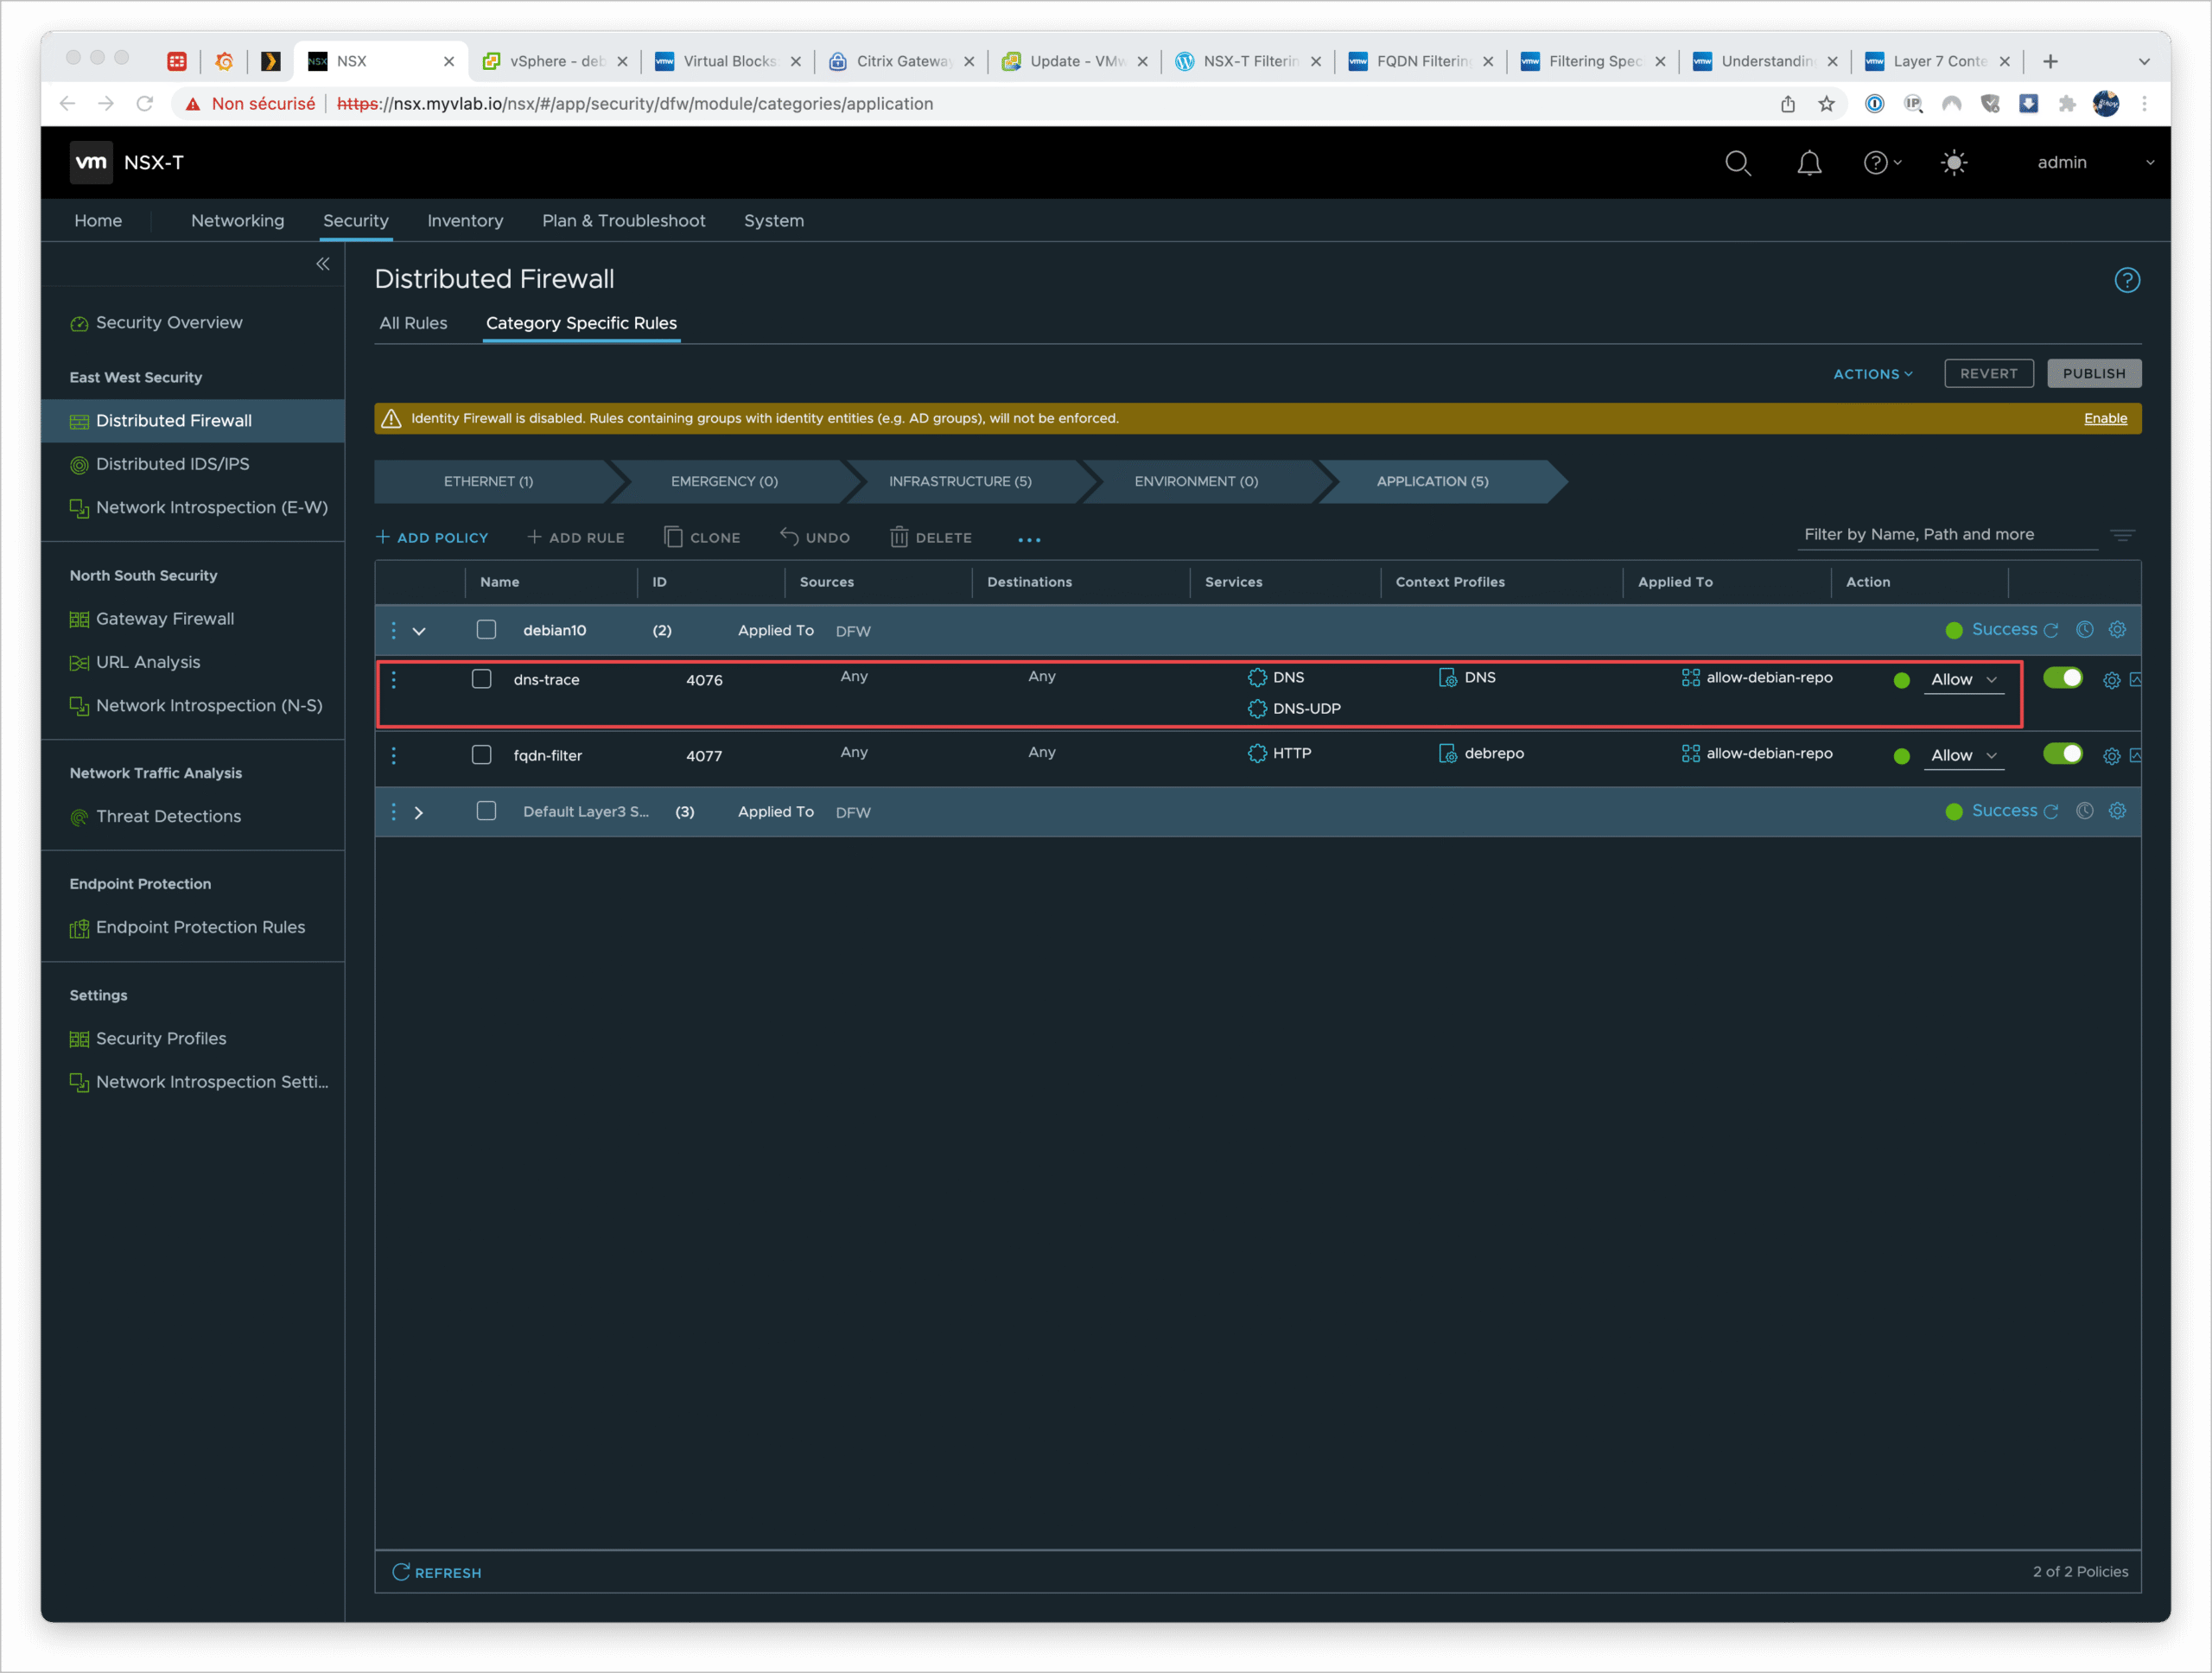Open the notifications bell icon
Screen dimensions: 2212x1673
(1808, 163)
